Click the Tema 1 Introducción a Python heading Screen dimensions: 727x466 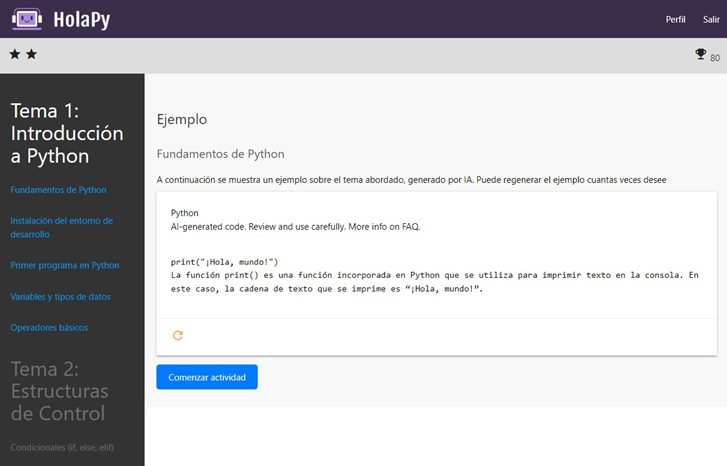(67, 133)
